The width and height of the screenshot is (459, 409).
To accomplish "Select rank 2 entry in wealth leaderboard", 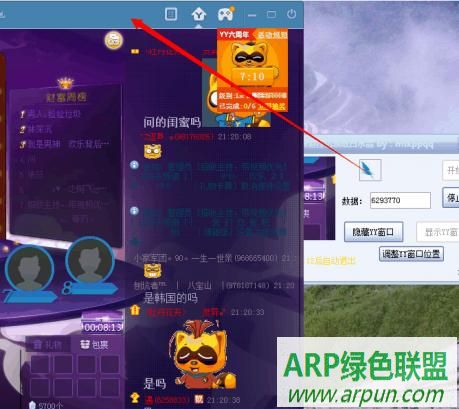I will tap(36, 129).
